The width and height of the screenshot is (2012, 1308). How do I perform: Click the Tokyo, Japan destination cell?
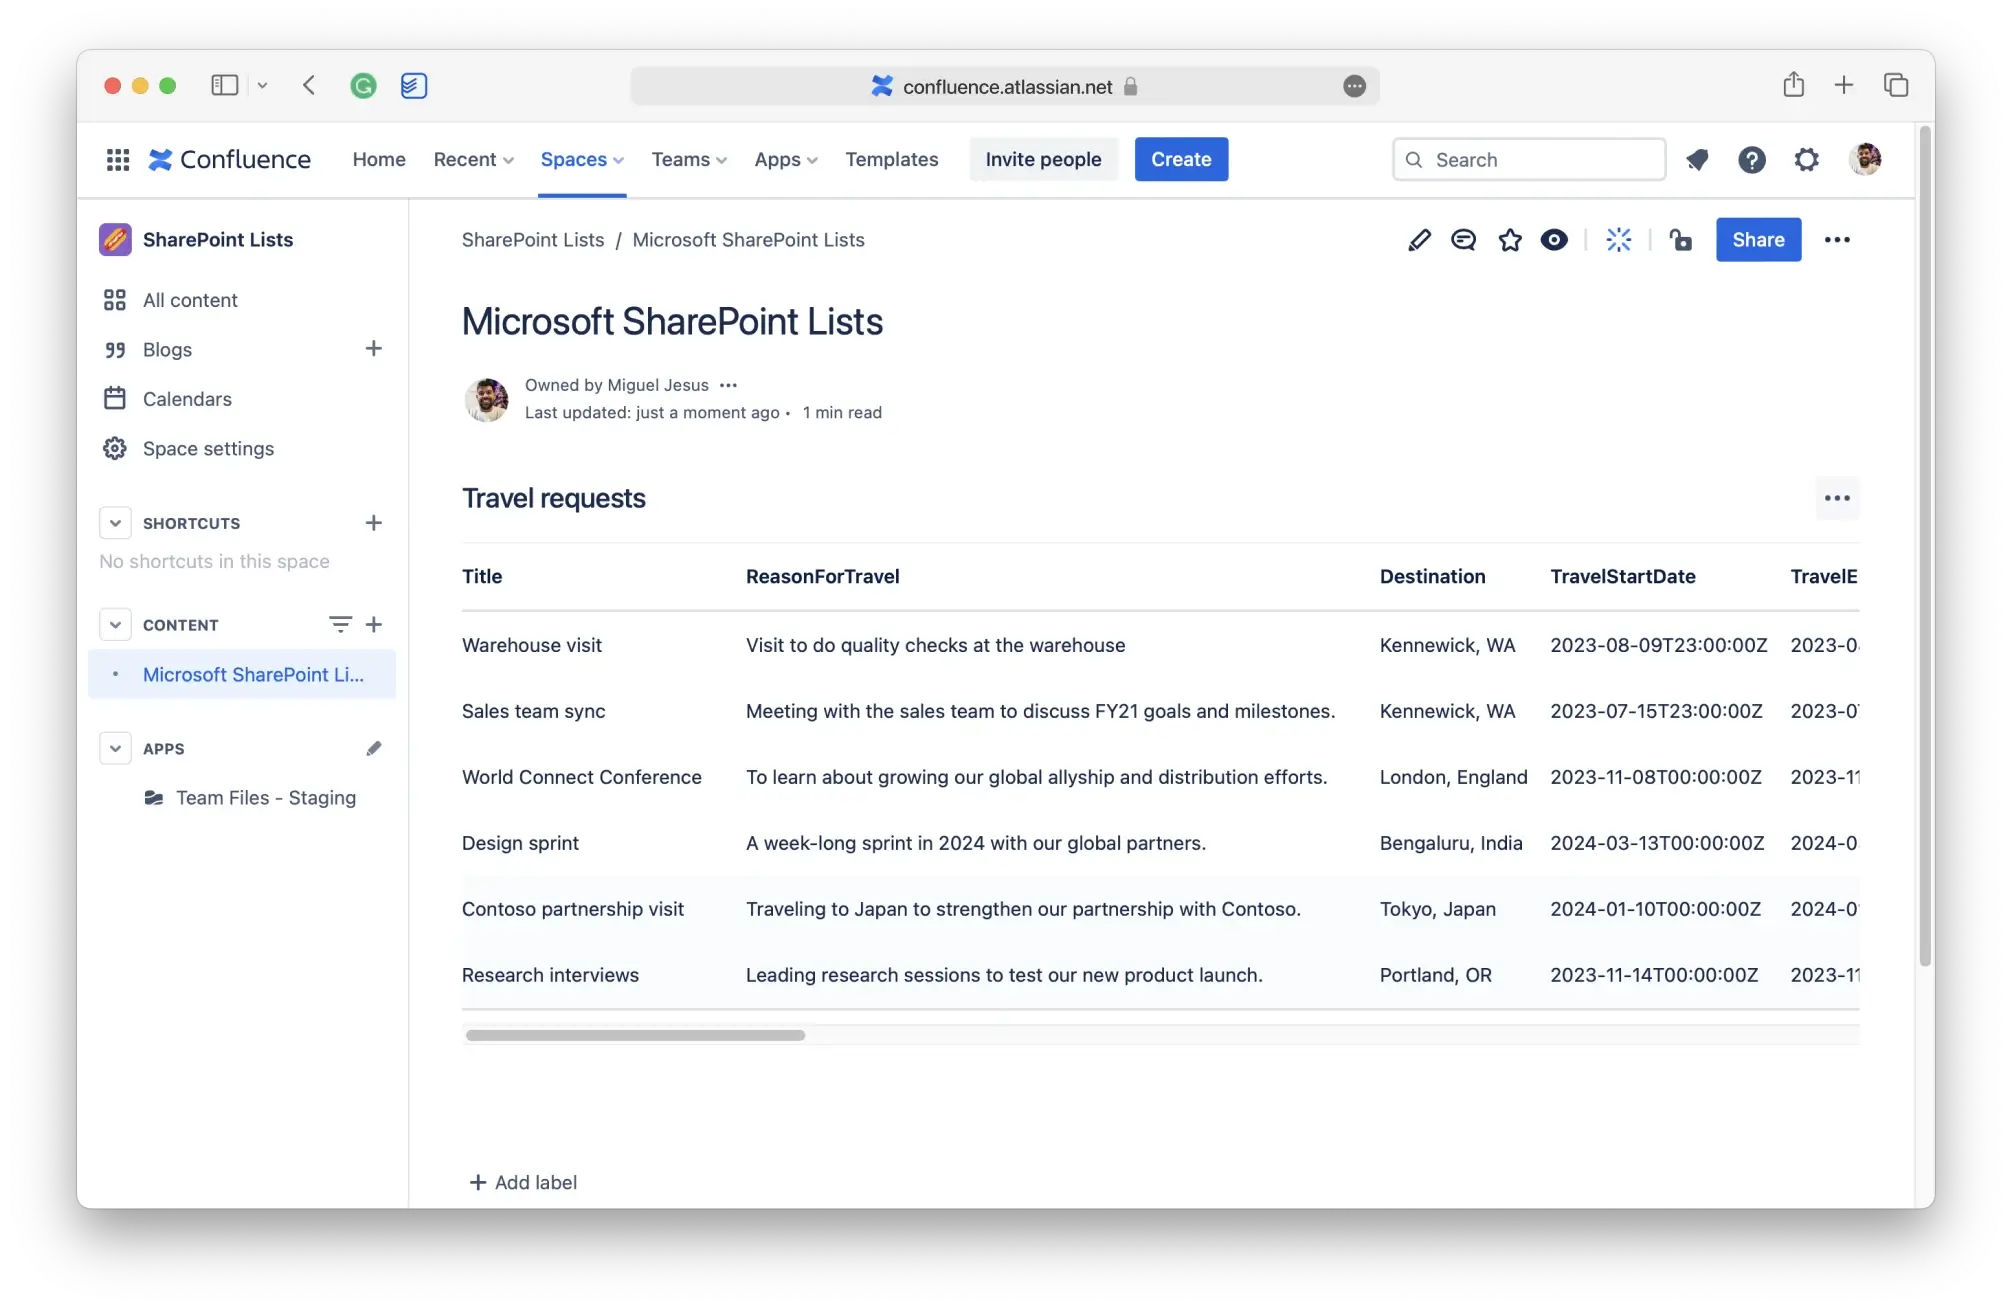pyautogui.click(x=1438, y=910)
